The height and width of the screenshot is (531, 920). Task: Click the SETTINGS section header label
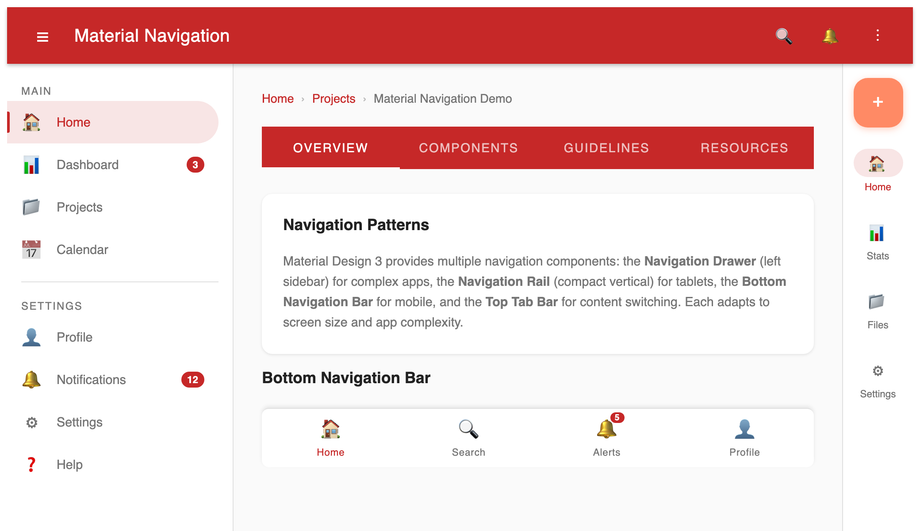click(52, 306)
